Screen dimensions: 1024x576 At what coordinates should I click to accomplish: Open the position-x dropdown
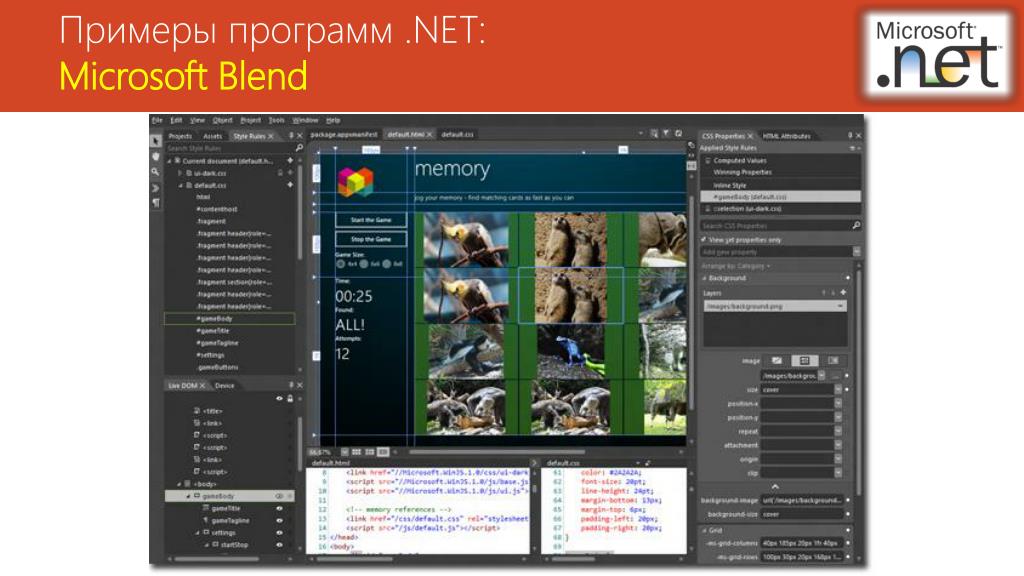[x=838, y=404]
